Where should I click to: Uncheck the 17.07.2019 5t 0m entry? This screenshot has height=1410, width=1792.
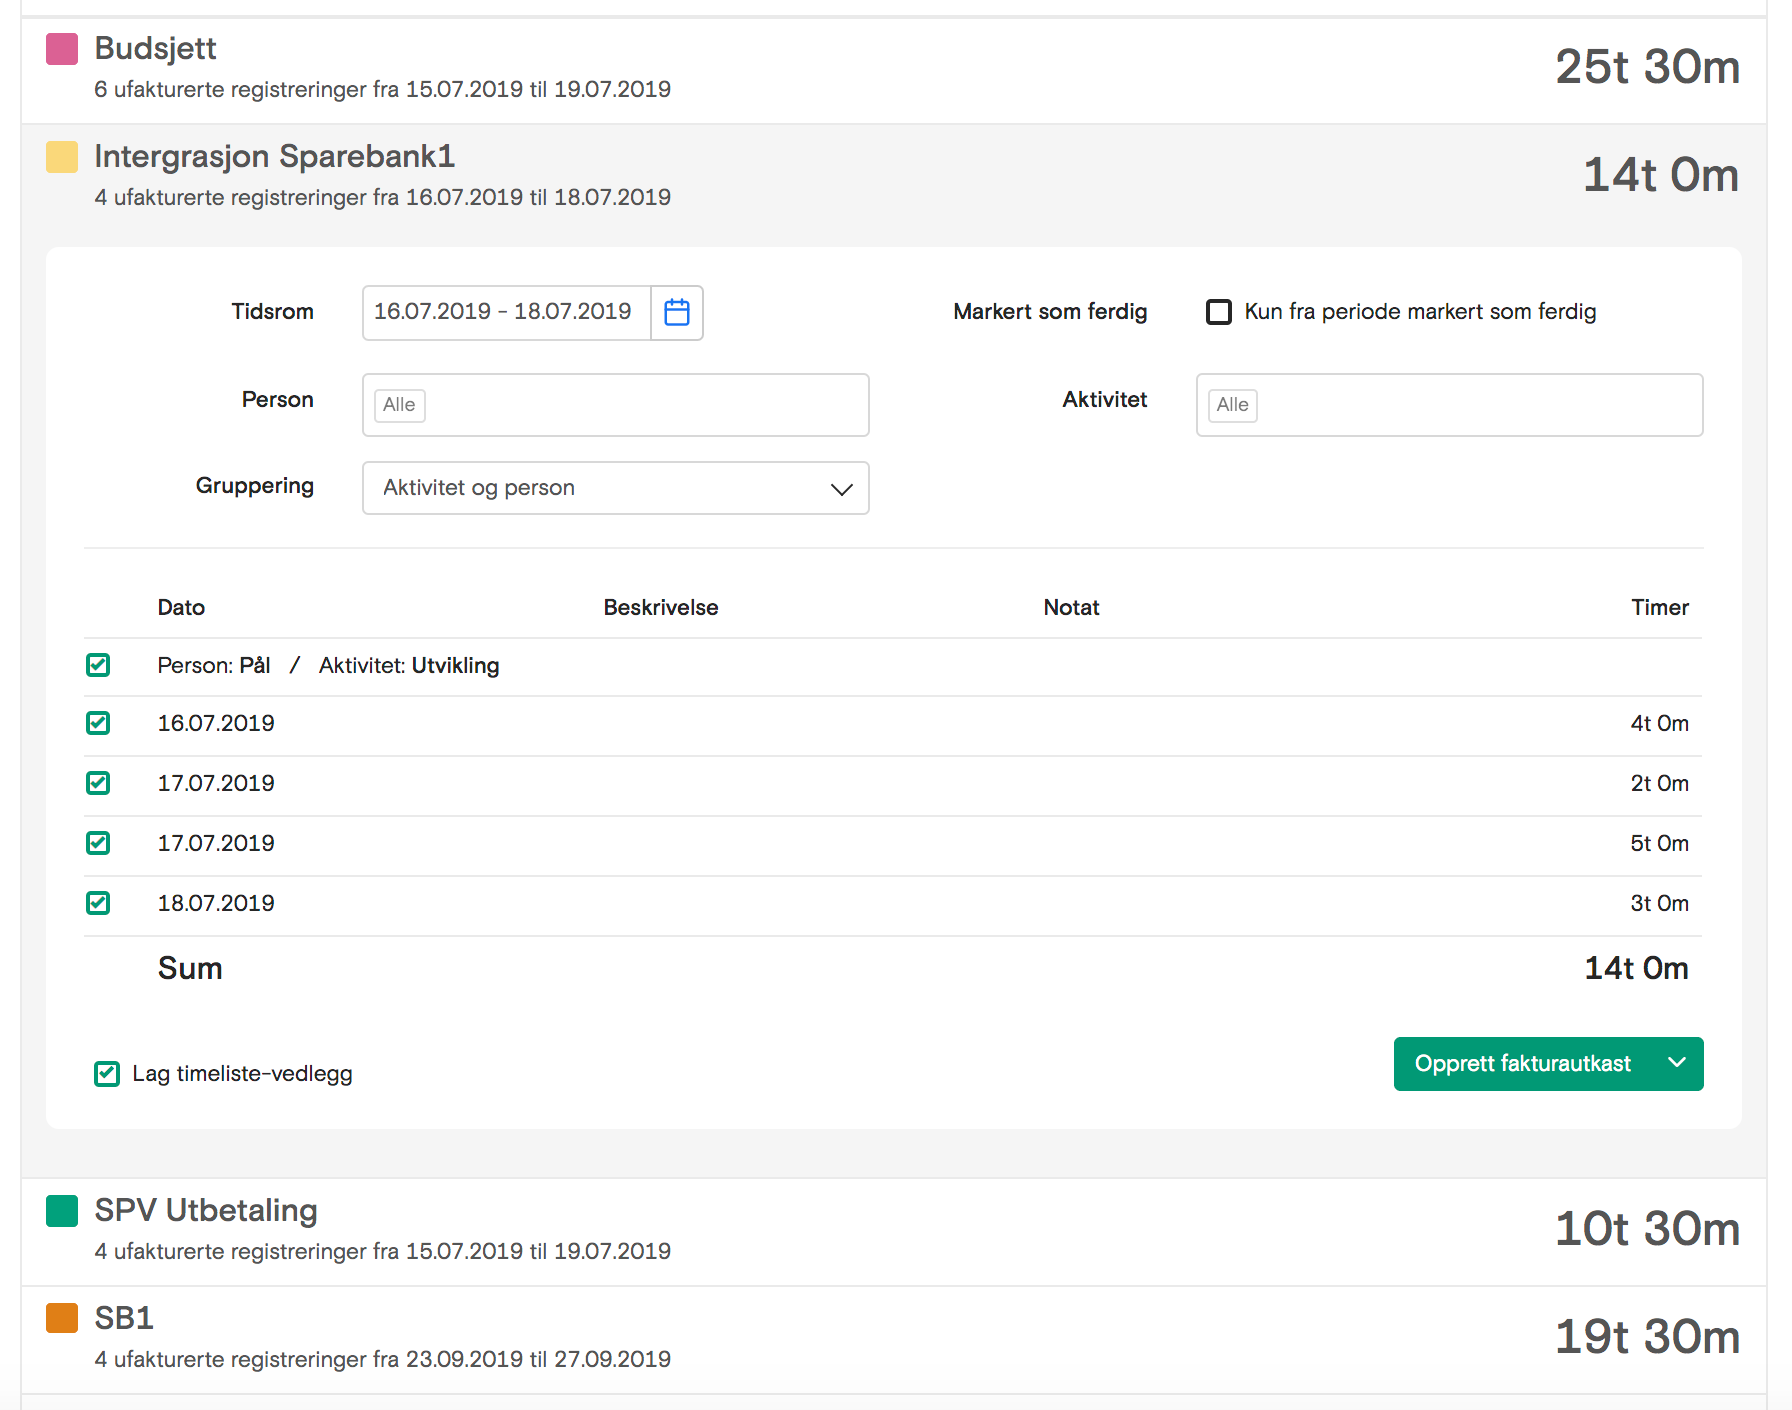pyautogui.click(x=98, y=843)
